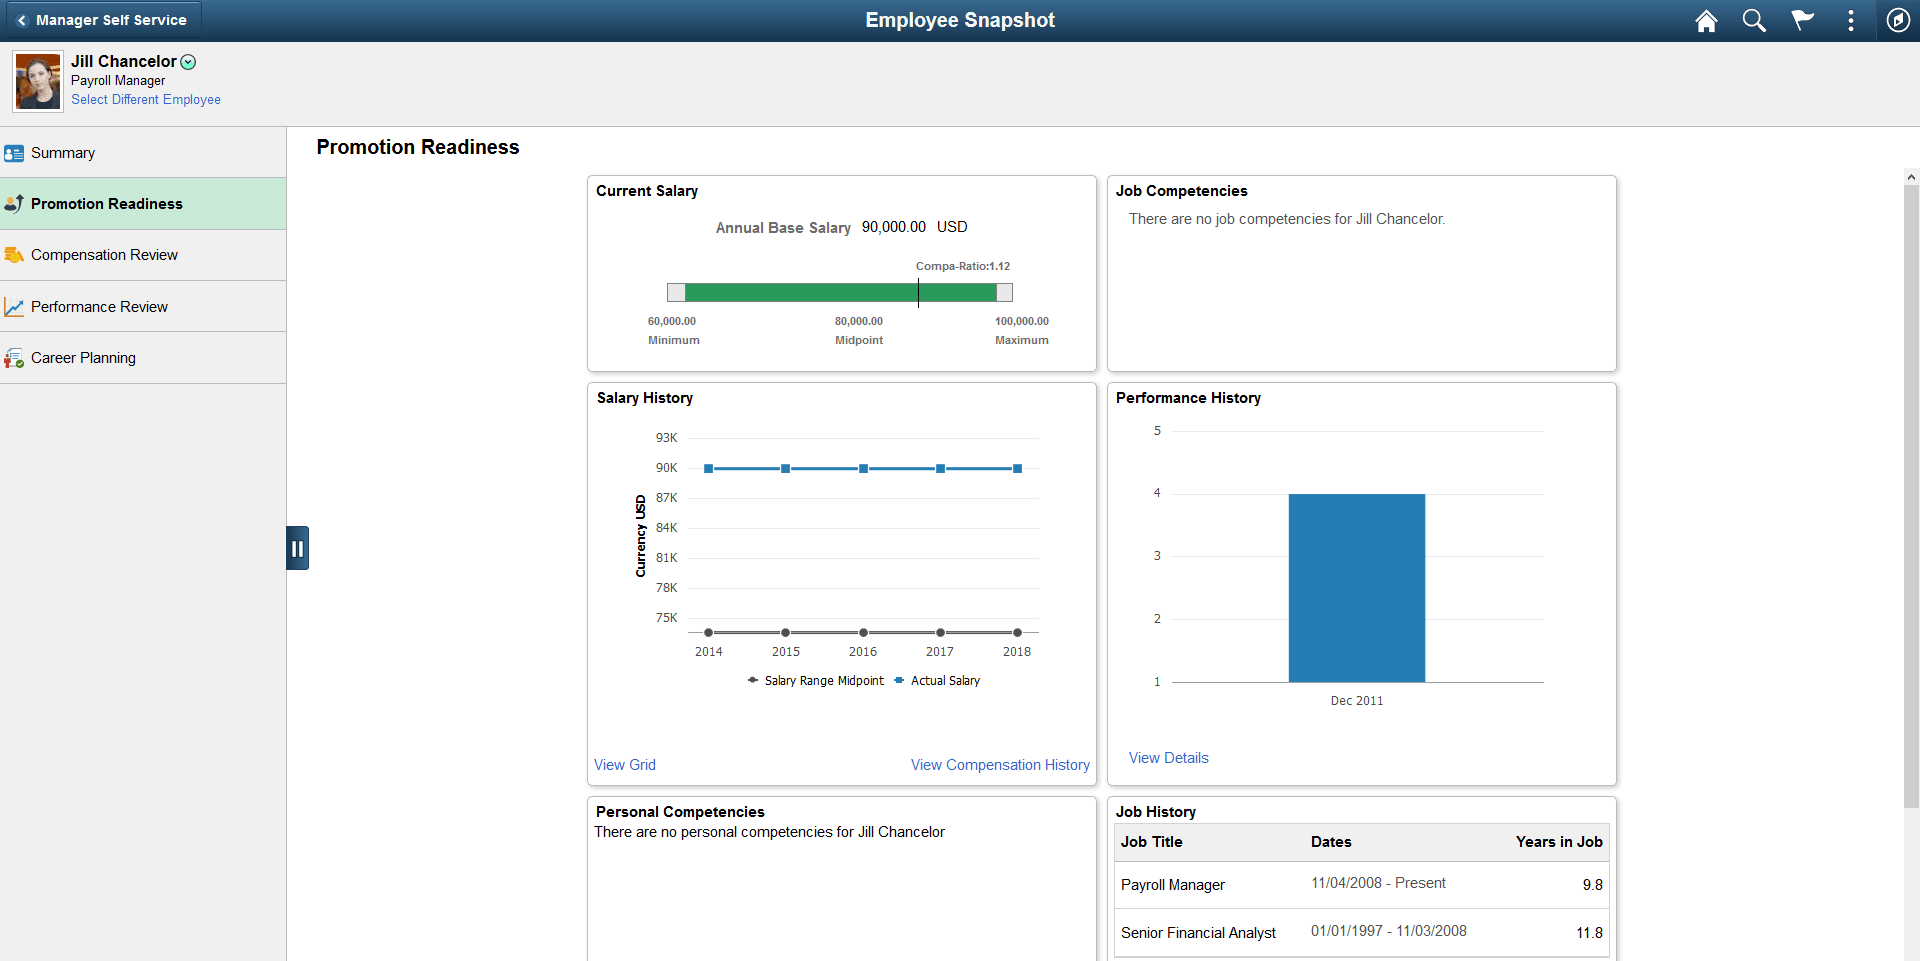
Task: Click the Summary sidebar icon
Action: [14, 153]
